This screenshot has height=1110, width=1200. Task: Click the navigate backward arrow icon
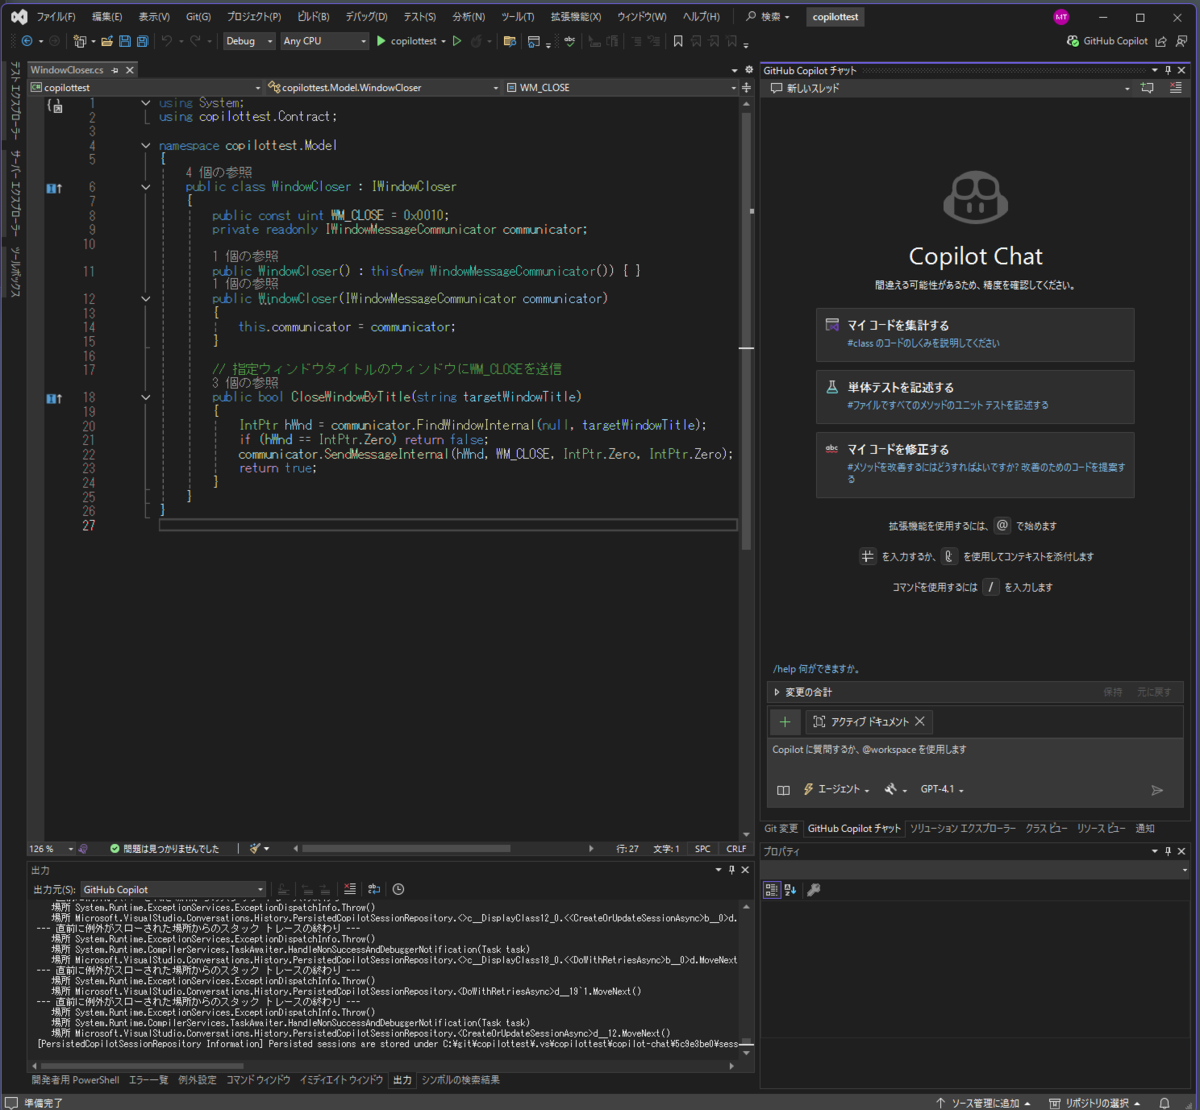click(x=27, y=41)
